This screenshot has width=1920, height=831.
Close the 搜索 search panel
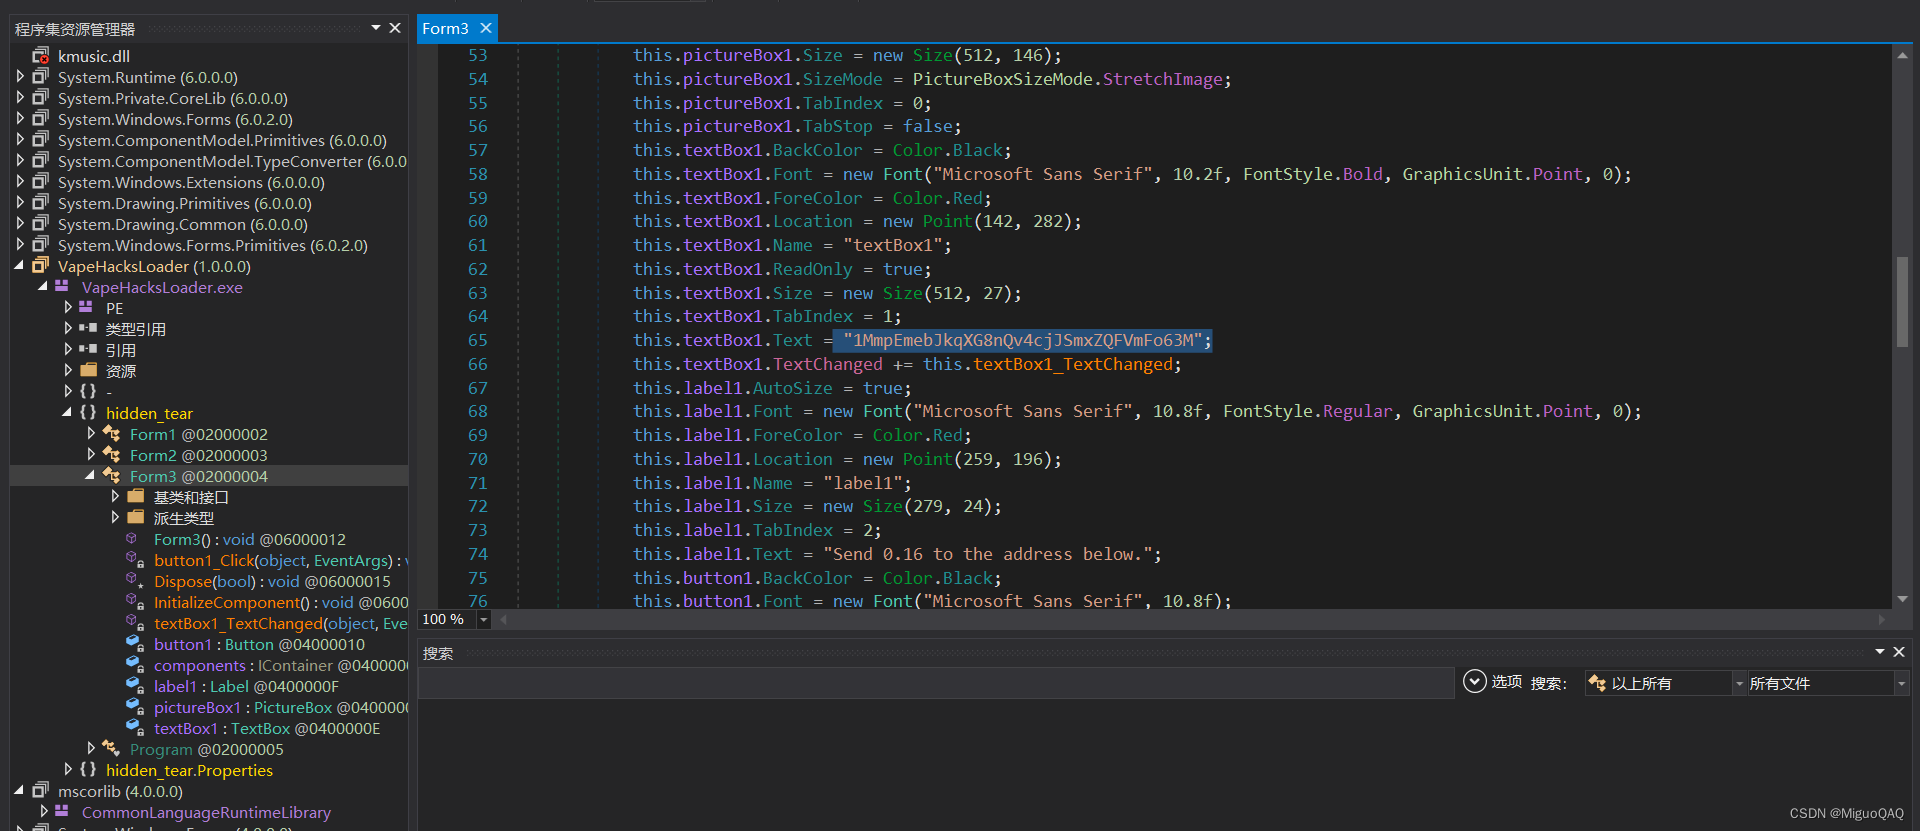click(1899, 652)
